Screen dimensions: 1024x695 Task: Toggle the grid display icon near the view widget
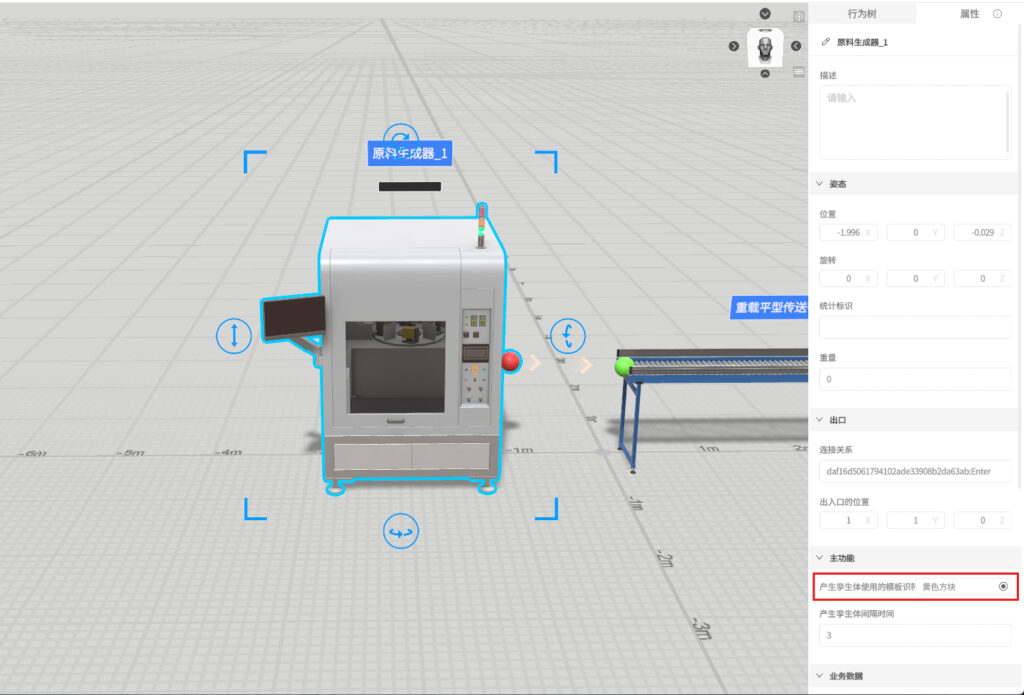point(799,72)
